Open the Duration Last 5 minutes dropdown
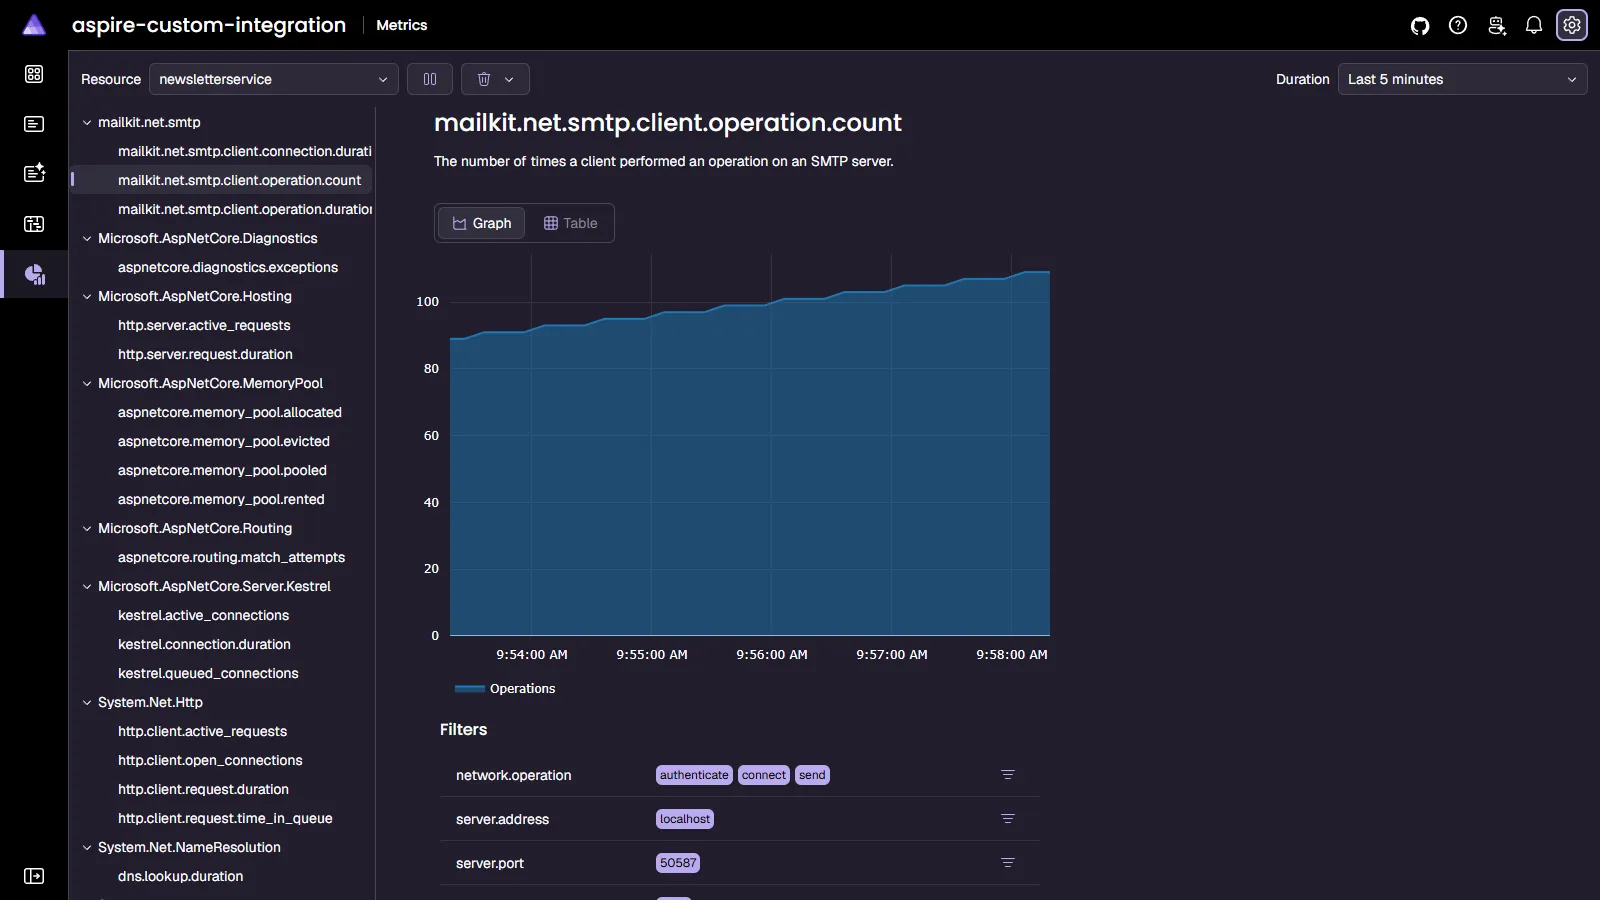This screenshot has height=900, width=1600. [1462, 79]
